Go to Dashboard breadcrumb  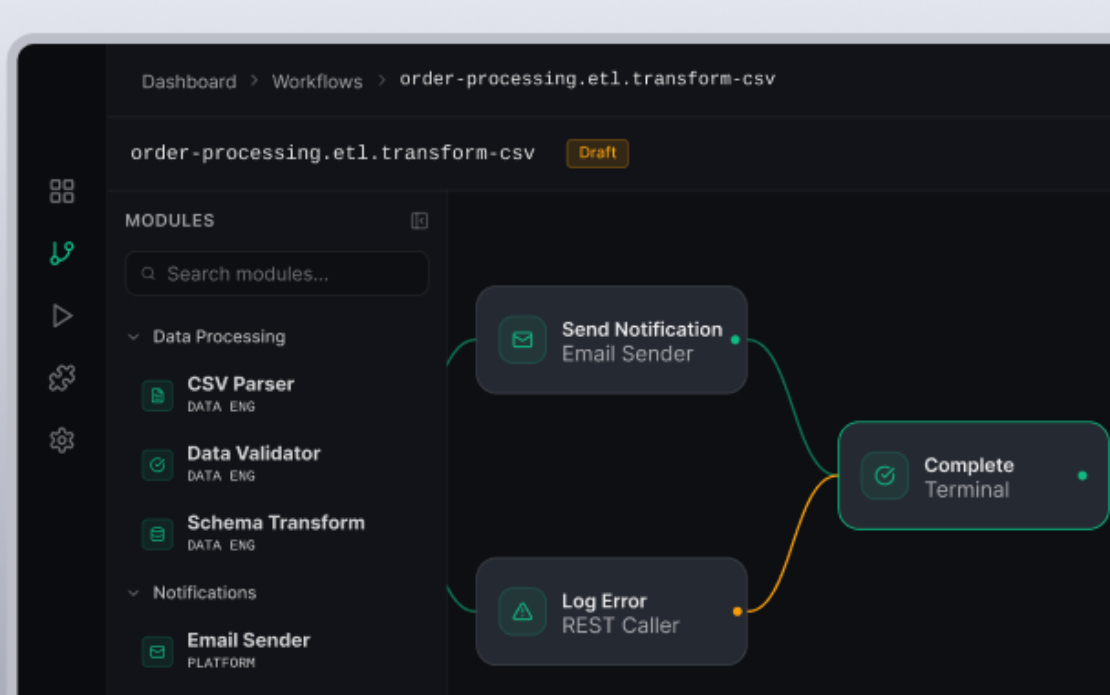click(189, 81)
